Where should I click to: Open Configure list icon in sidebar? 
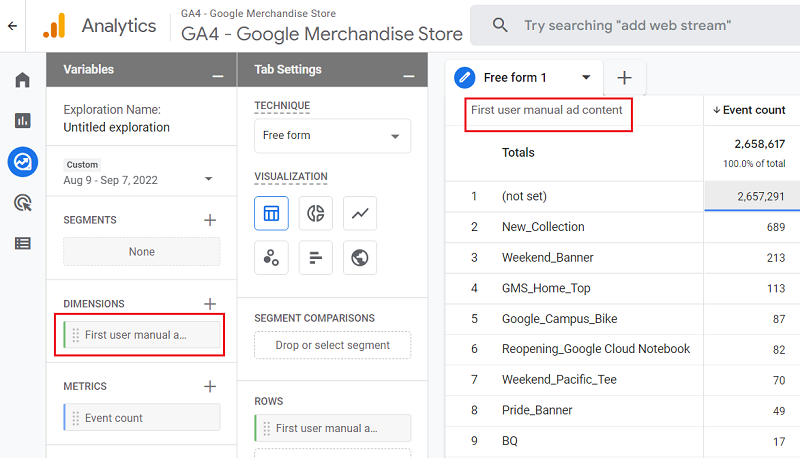[x=22, y=243]
